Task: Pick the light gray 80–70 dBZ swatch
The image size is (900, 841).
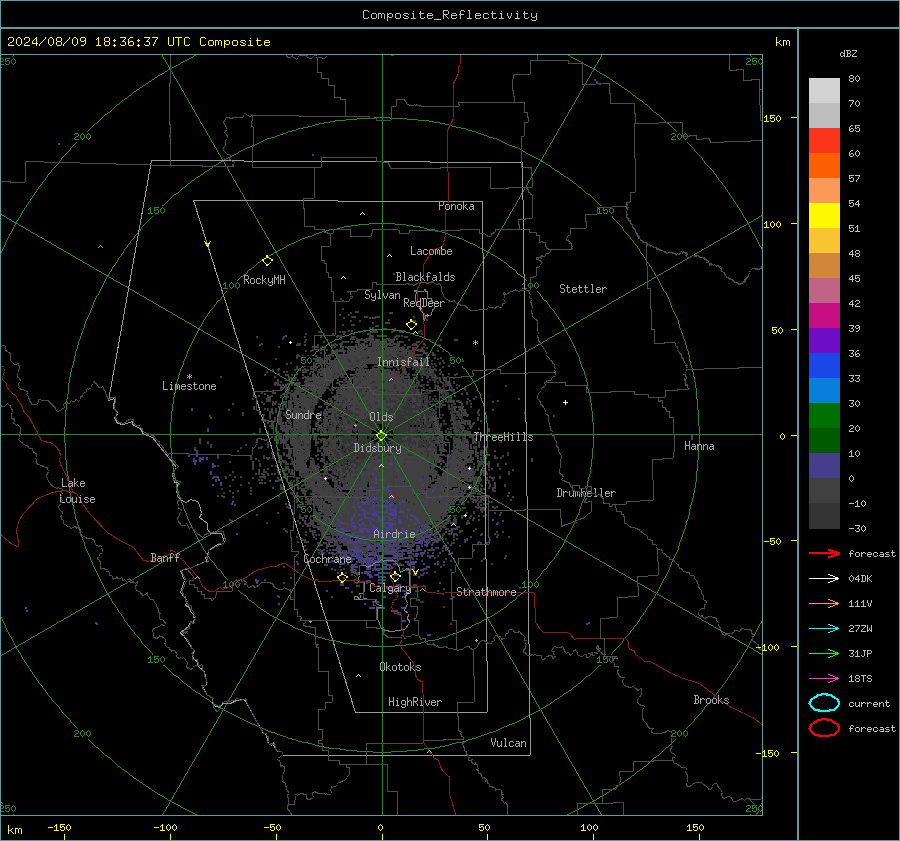Action: coord(824,90)
